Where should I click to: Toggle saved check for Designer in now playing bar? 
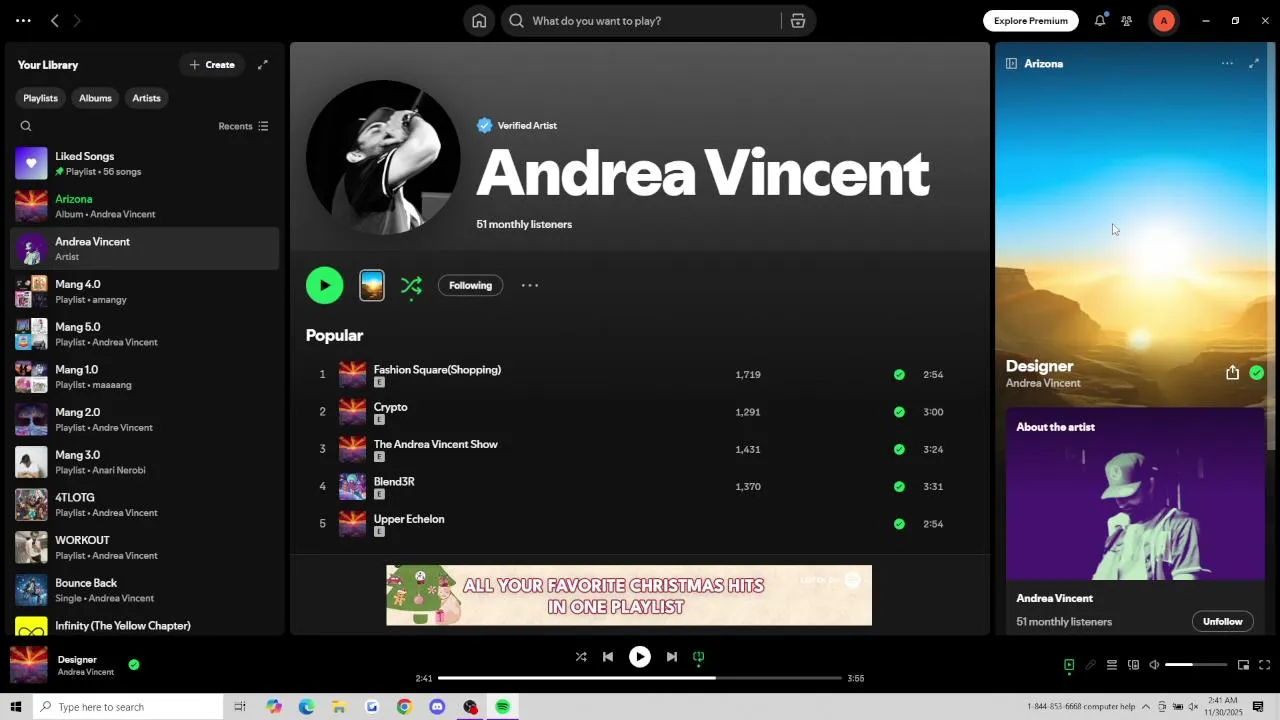pyautogui.click(x=134, y=664)
